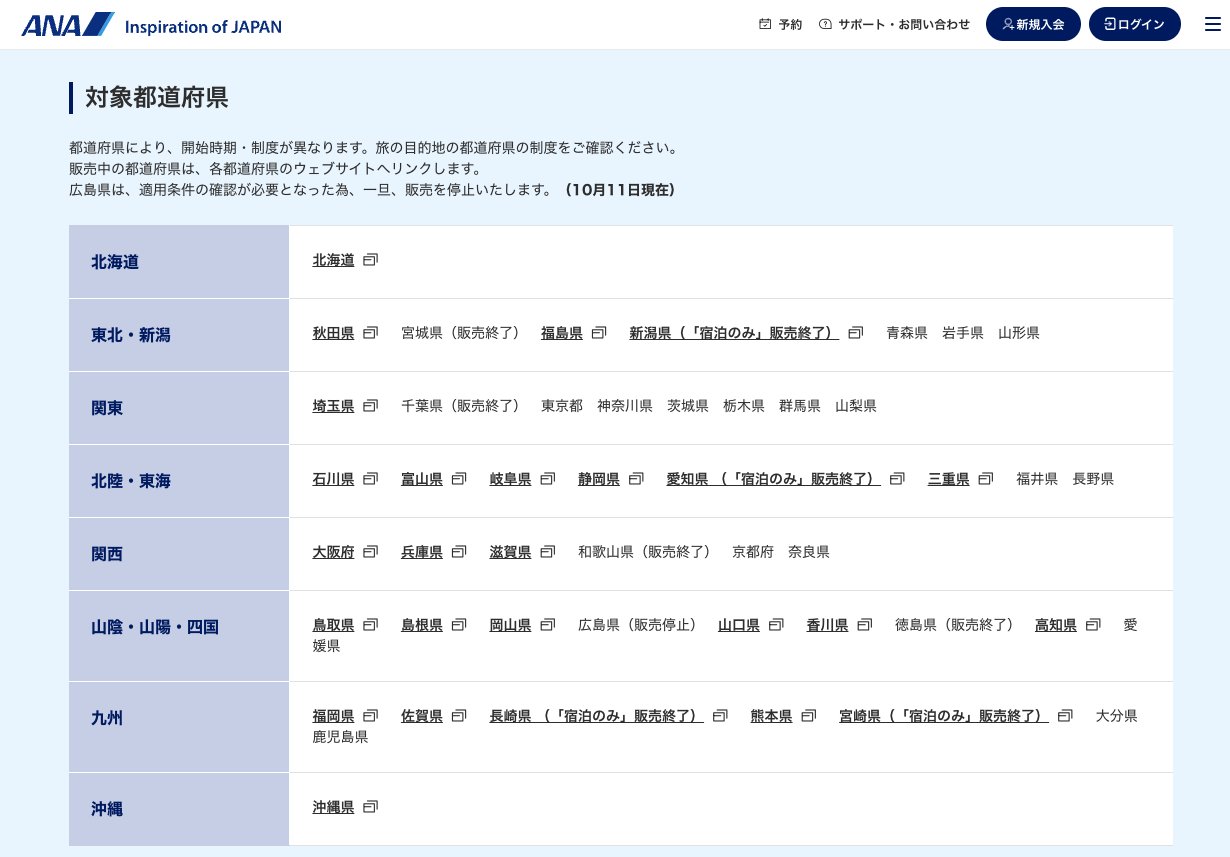1230x857 pixels.
Task: Open 新潟県(「宿泊のみ」販売終了) link
Action: tap(734, 333)
